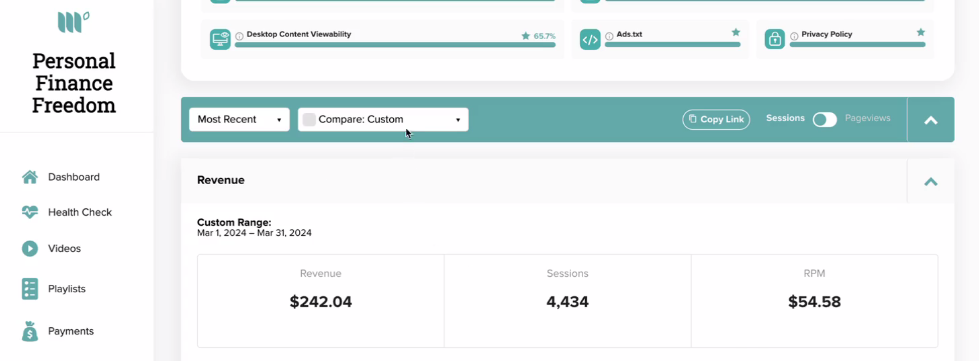Open Health Check heartbeat icon

tap(30, 212)
